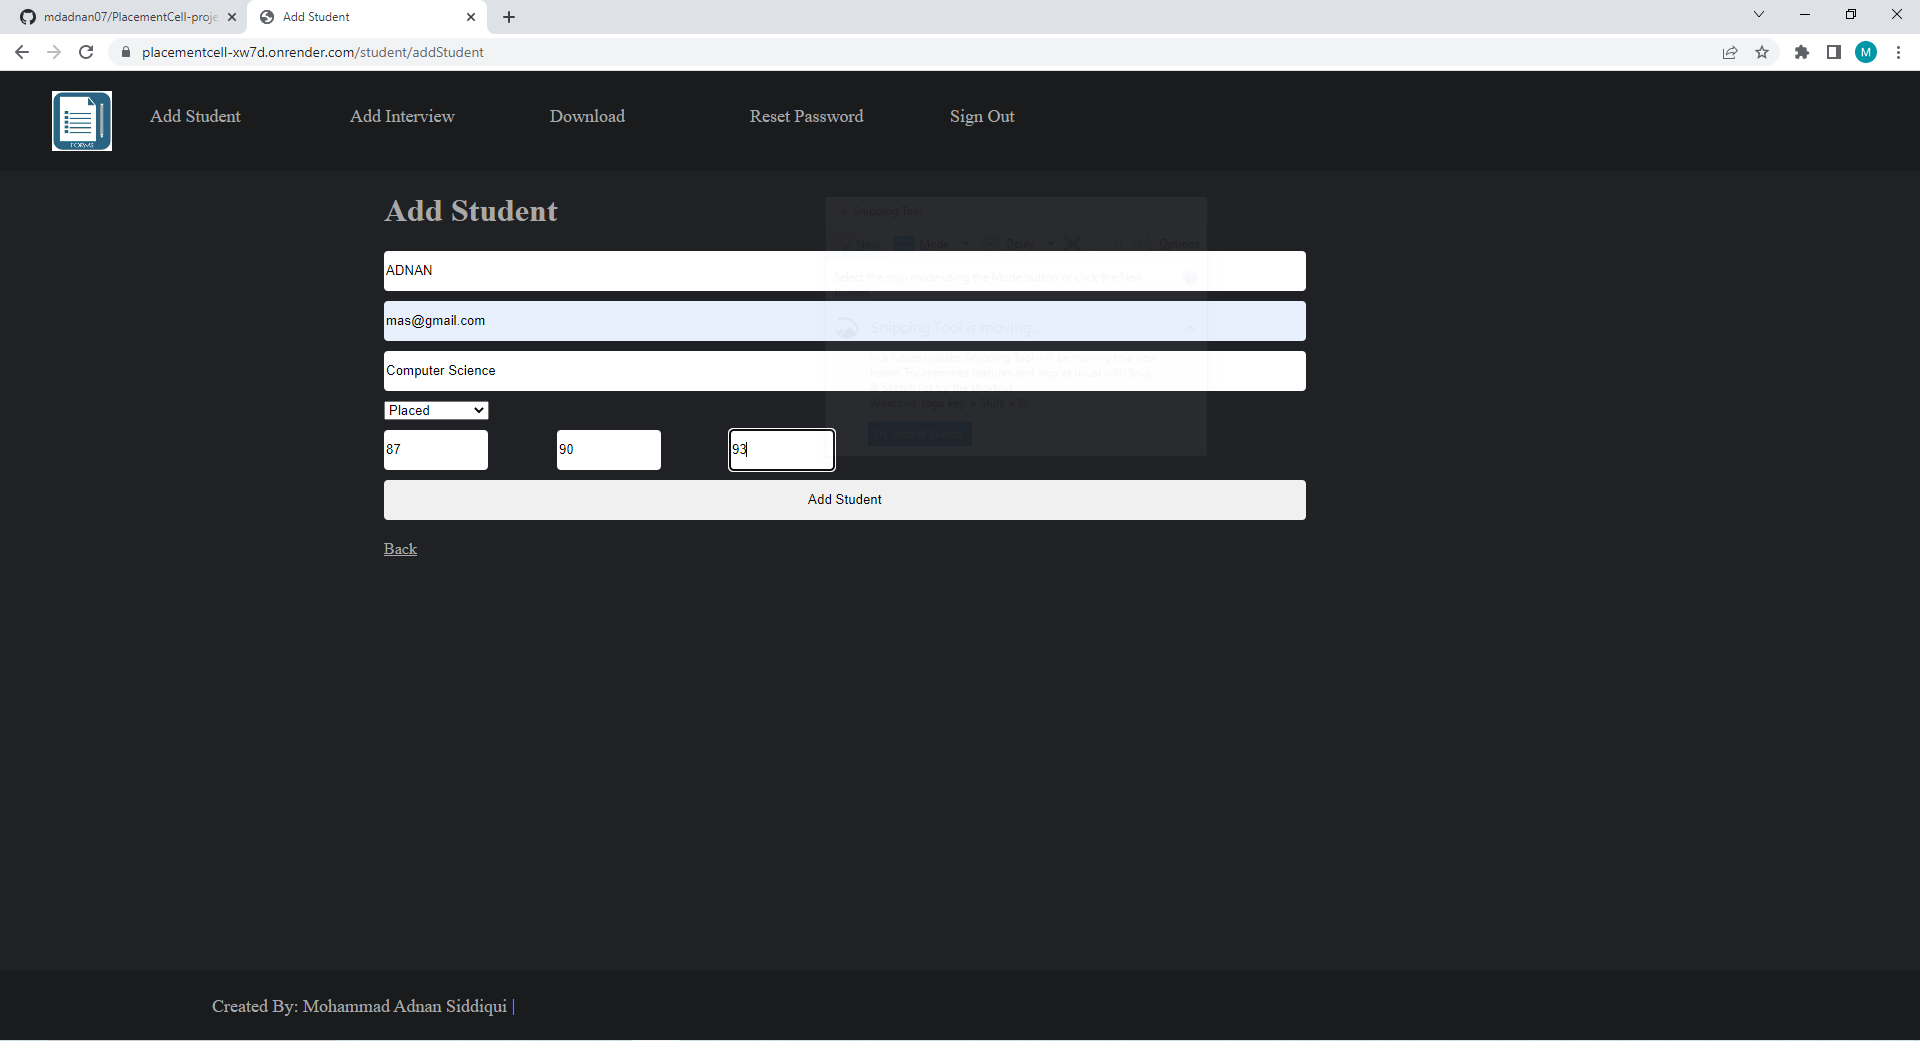Image resolution: width=1920 pixels, height=1041 pixels.
Task: Click the Add Student submit button
Action: pyautogui.click(x=844, y=499)
